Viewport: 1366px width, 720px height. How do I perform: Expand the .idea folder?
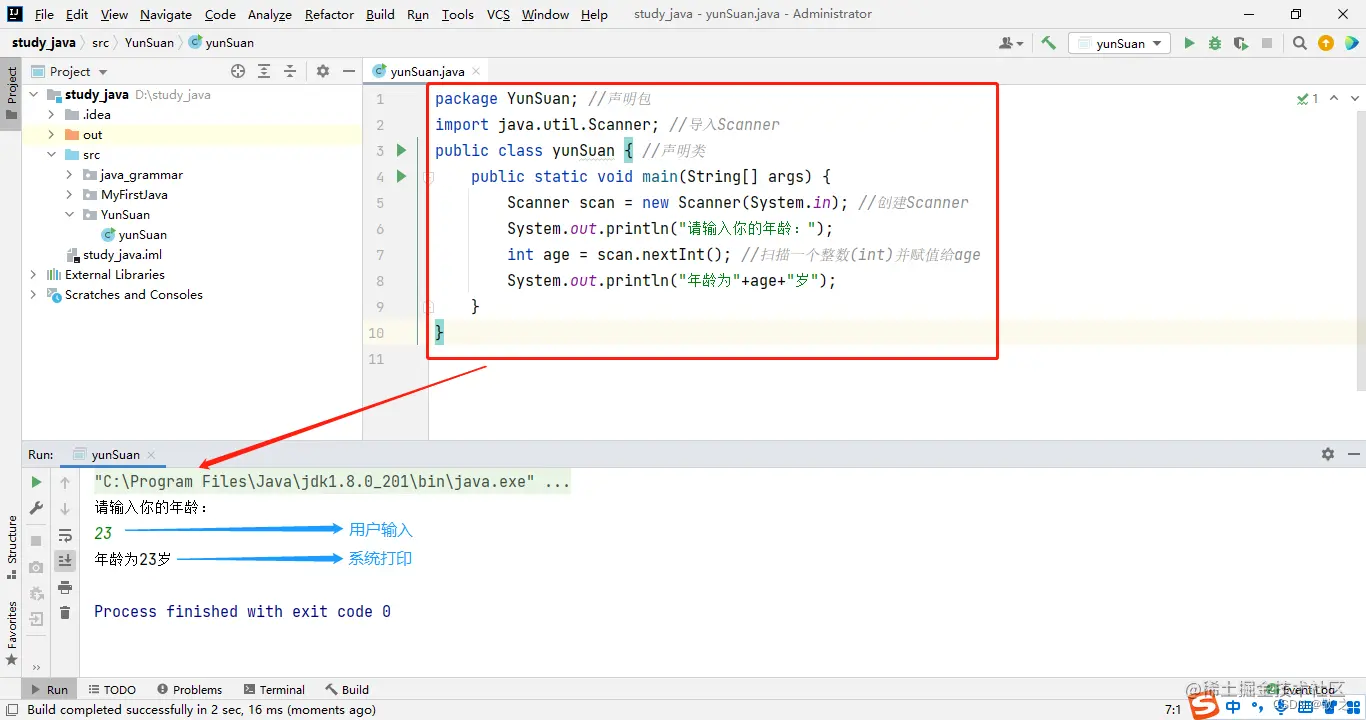(x=51, y=115)
